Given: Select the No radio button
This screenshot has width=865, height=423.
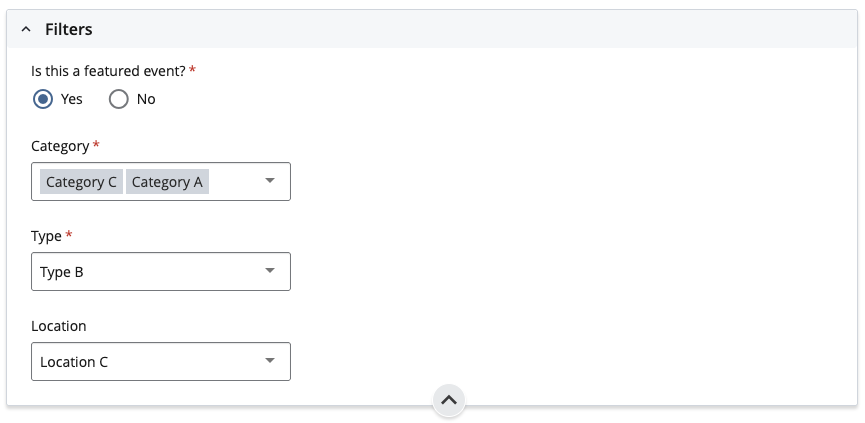Looking at the screenshot, I should (119, 99).
